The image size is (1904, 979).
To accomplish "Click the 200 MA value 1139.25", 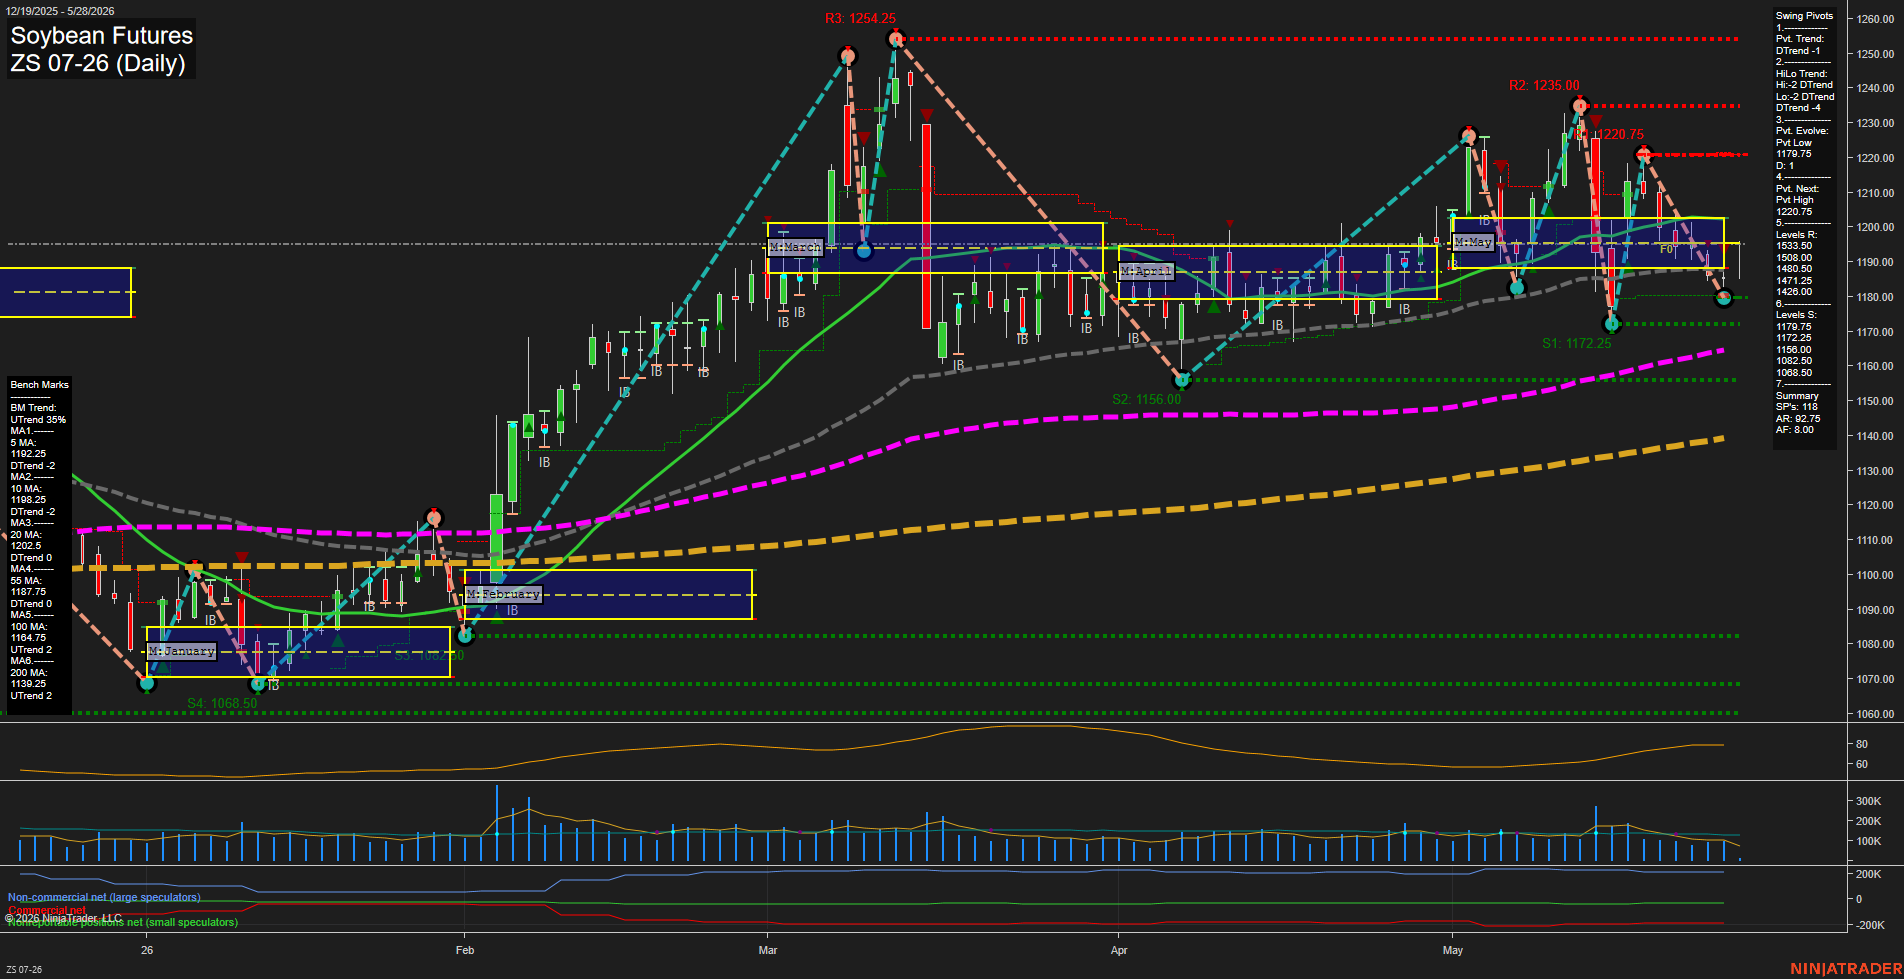I will click(28, 684).
